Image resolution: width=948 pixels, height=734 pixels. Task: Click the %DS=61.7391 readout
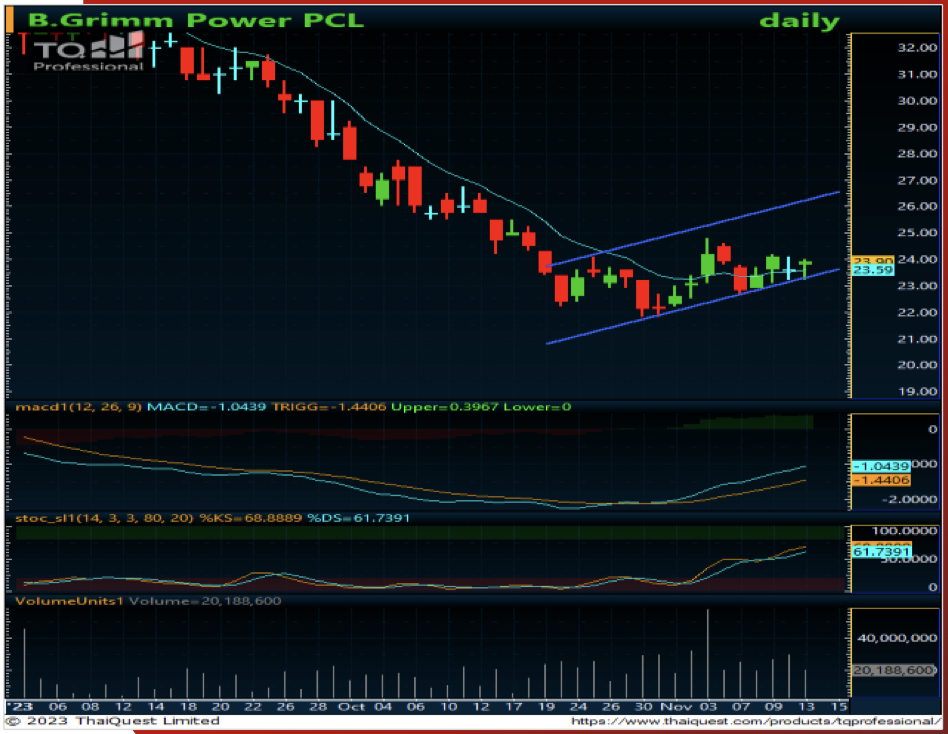point(358,518)
